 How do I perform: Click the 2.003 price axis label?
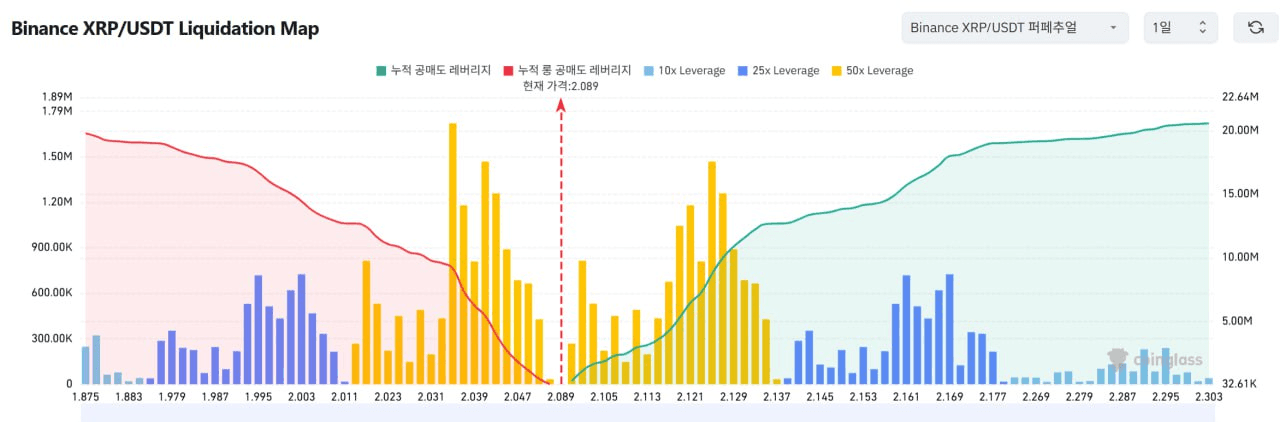point(301,397)
